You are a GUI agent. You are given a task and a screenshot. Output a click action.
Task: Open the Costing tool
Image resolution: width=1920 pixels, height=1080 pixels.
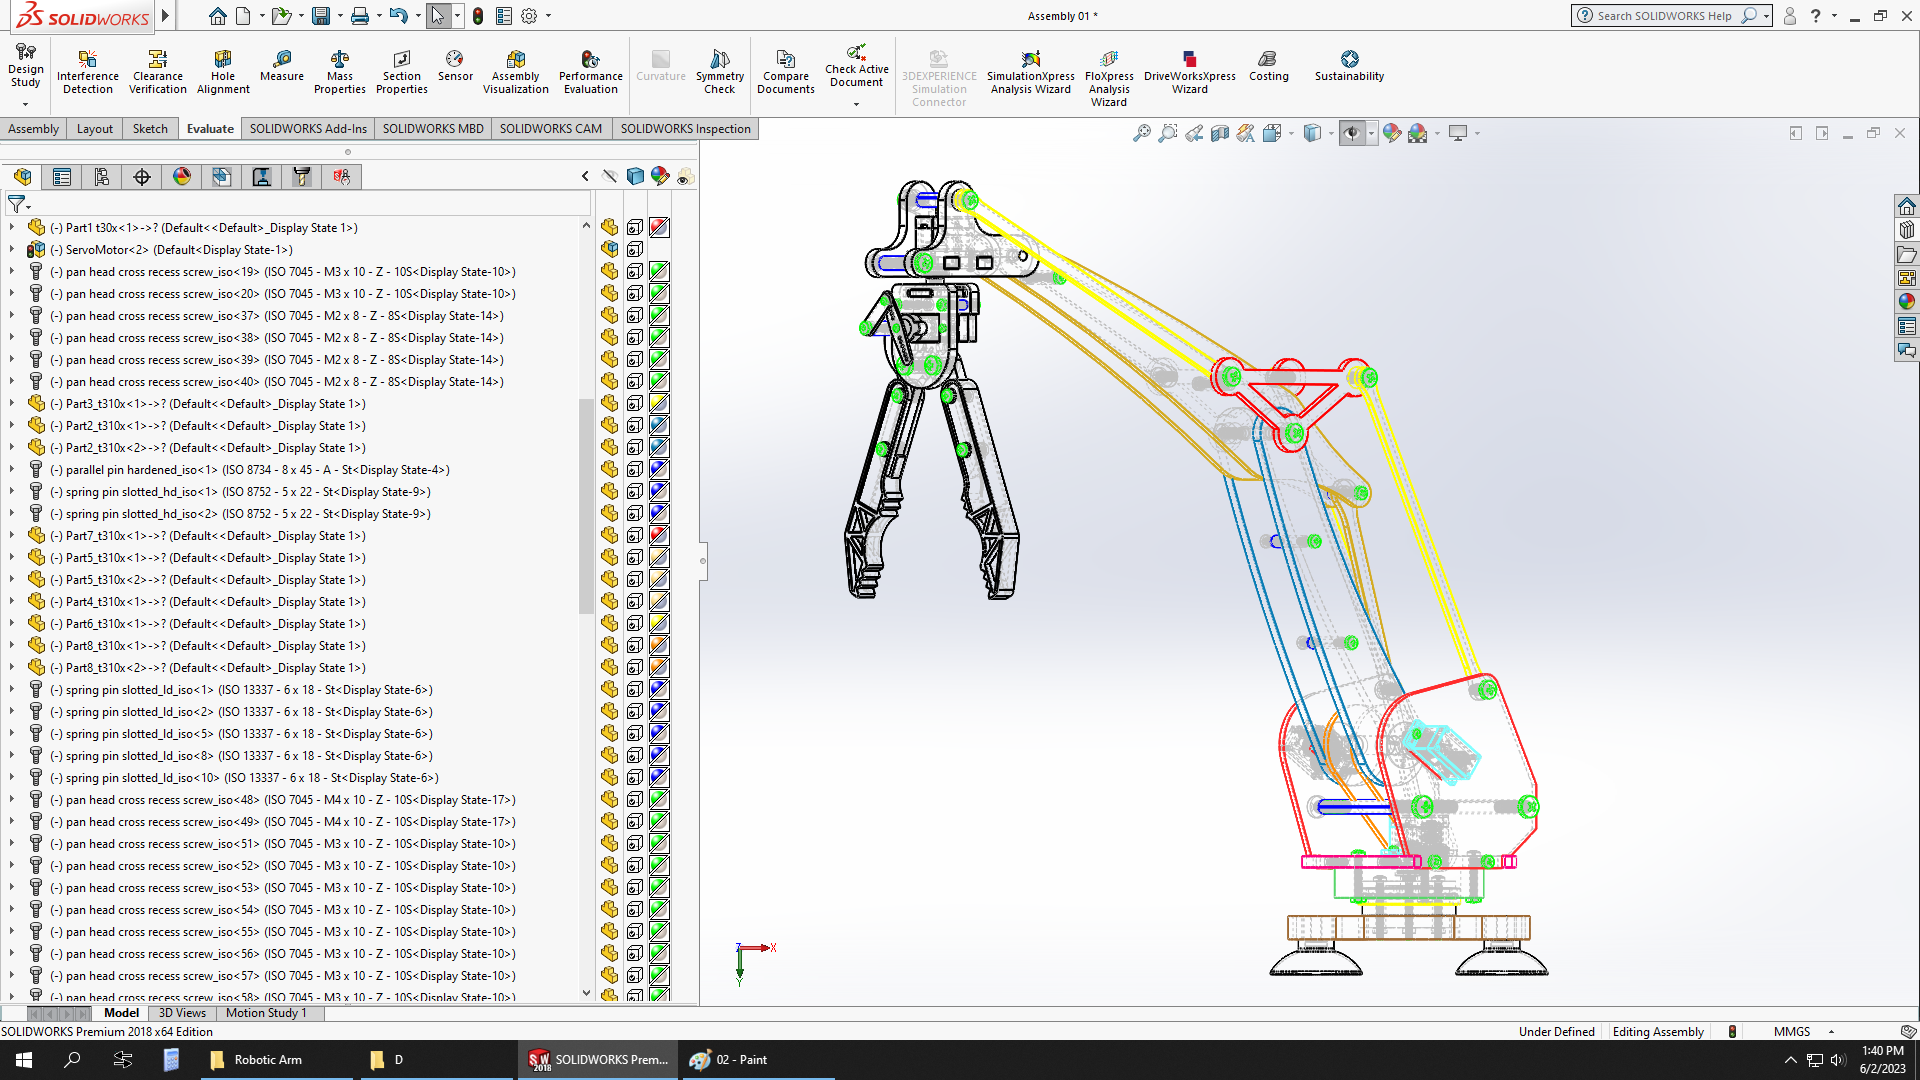click(1269, 66)
